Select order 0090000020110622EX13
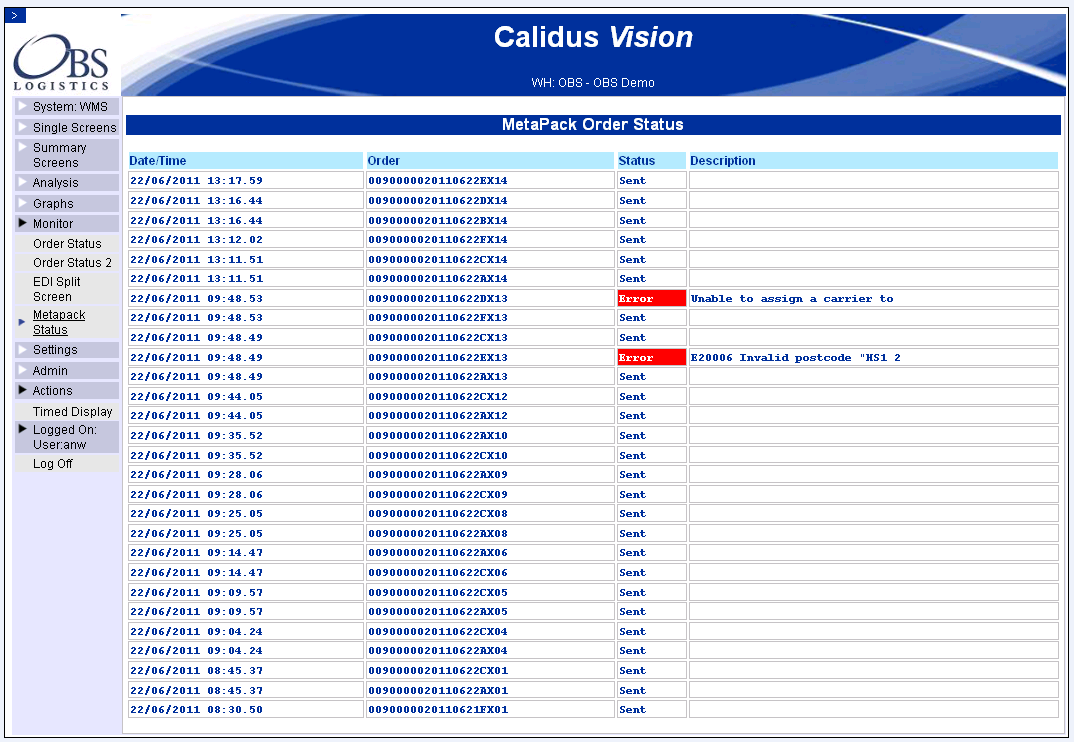Image resolution: width=1074 pixels, height=742 pixels. point(438,358)
